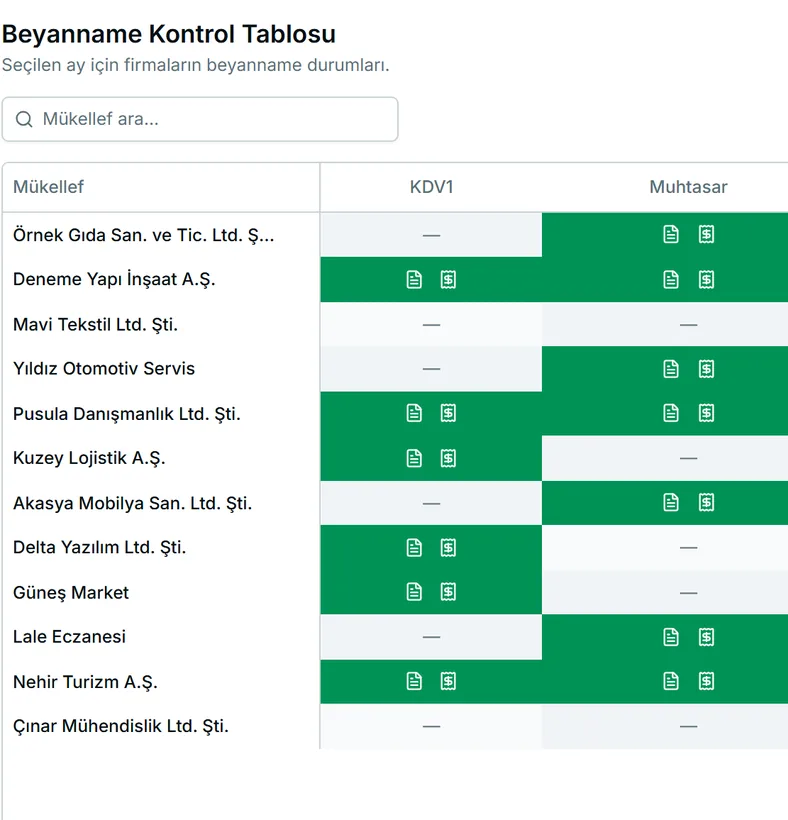
Task: Open Muhtasar document icon for Nehir Turizm
Action: click(x=671, y=681)
